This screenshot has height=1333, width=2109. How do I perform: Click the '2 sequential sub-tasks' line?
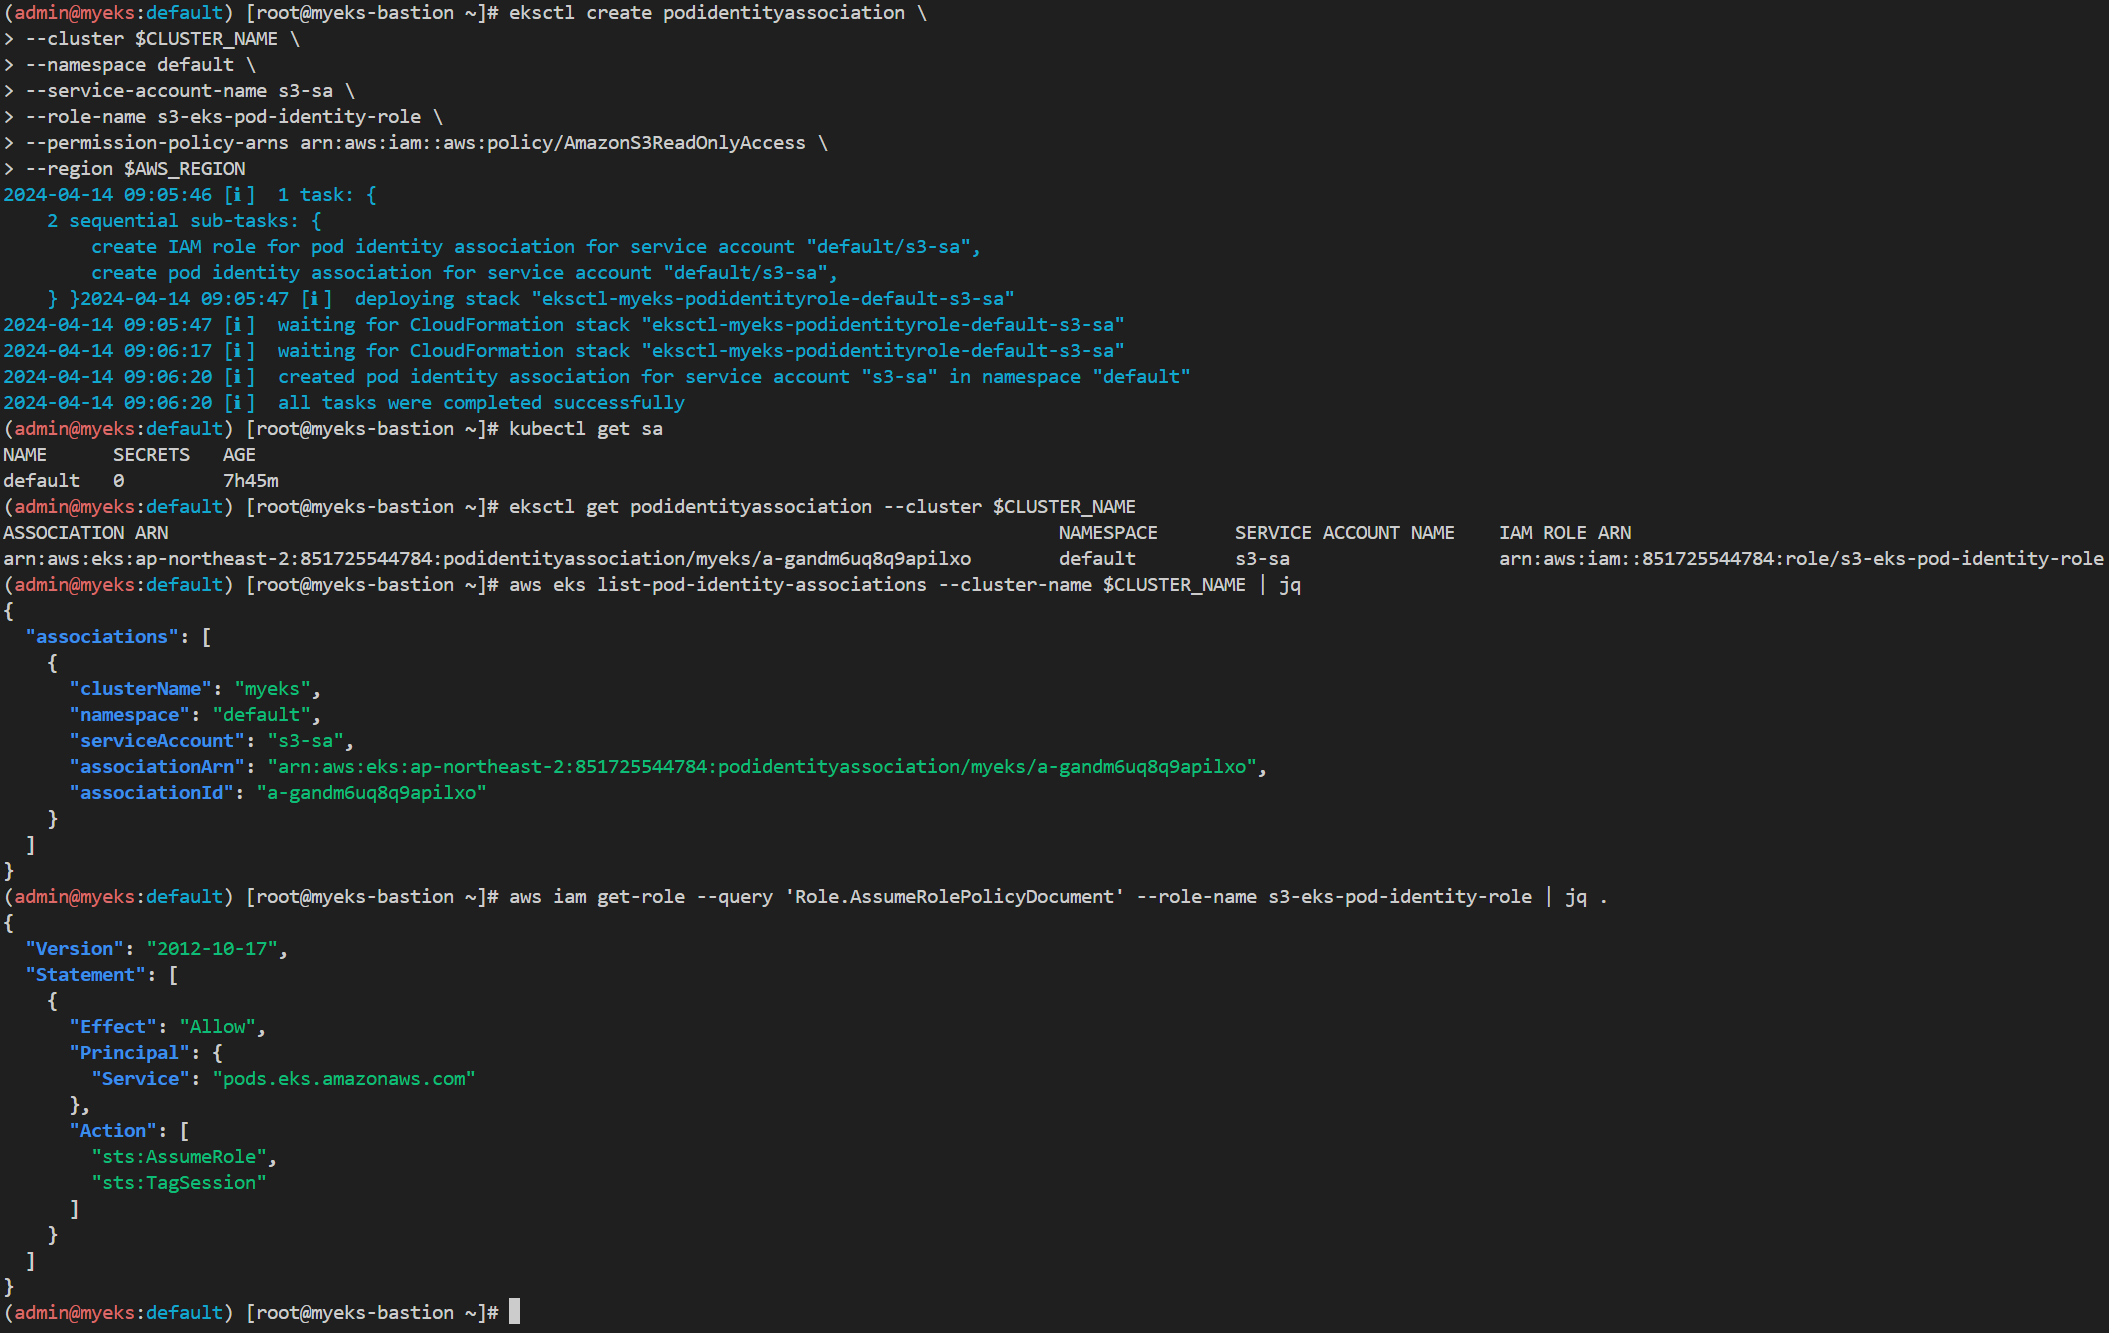click(x=184, y=221)
